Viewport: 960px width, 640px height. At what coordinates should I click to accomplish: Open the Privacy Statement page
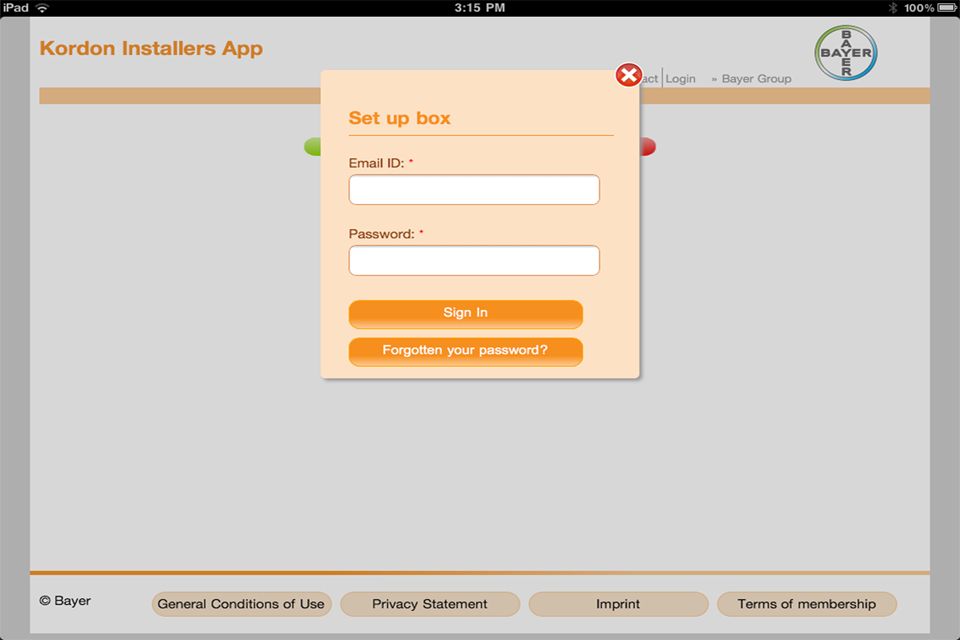[430, 604]
